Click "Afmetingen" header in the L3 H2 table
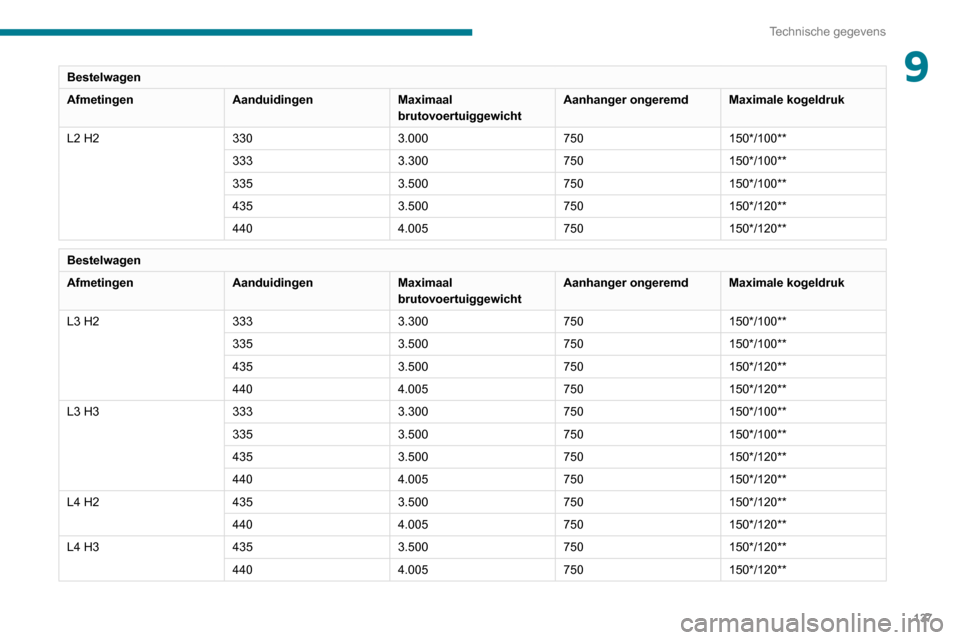Viewport: 960px width, 640px height. pyautogui.click(x=100, y=283)
